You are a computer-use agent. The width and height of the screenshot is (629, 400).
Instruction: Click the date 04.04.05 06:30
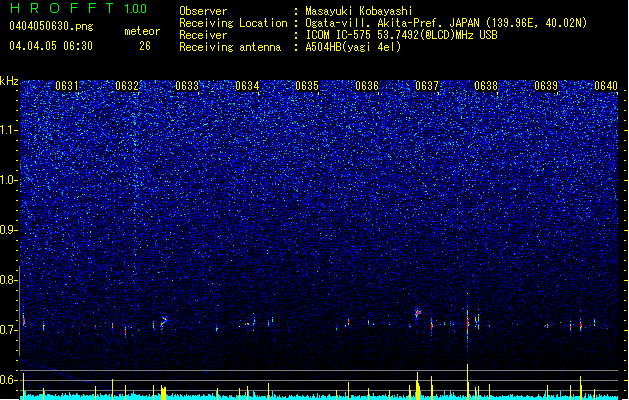click(x=51, y=46)
